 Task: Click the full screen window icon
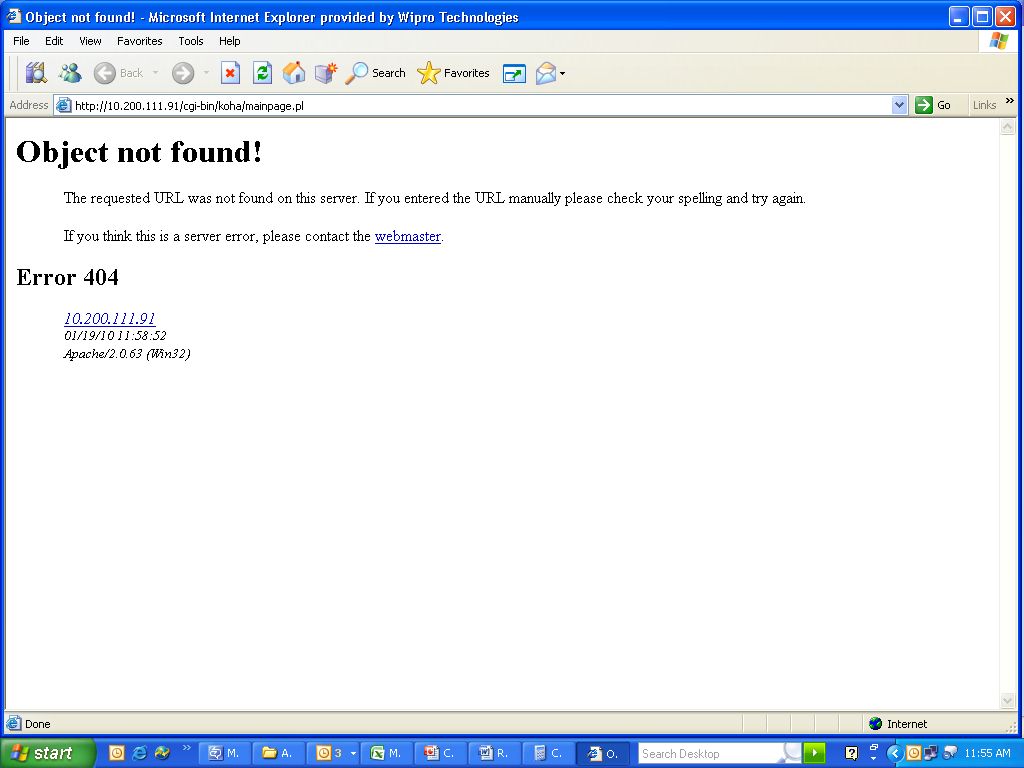(x=514, y=73)
